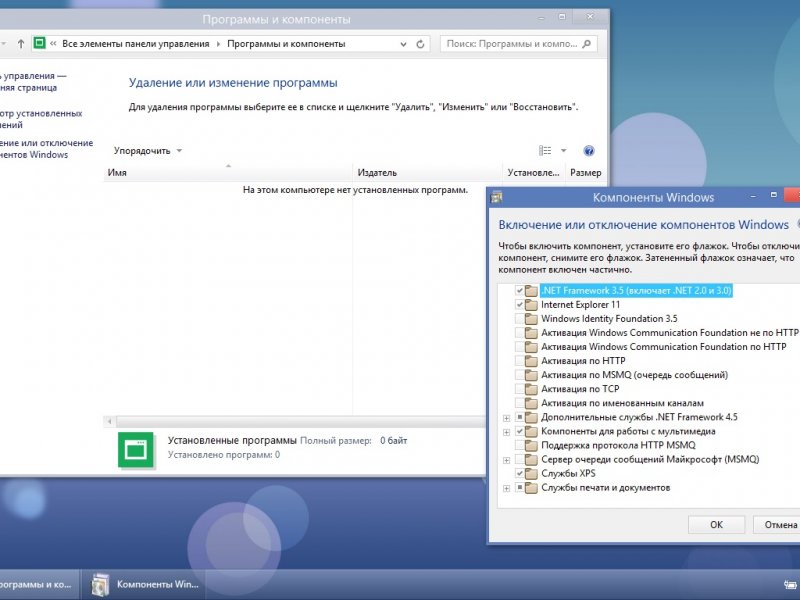Click the magnifier icon in the search box
Image resolution: width=800 pixels, height=600 pixels.
[x=587, y=44]
